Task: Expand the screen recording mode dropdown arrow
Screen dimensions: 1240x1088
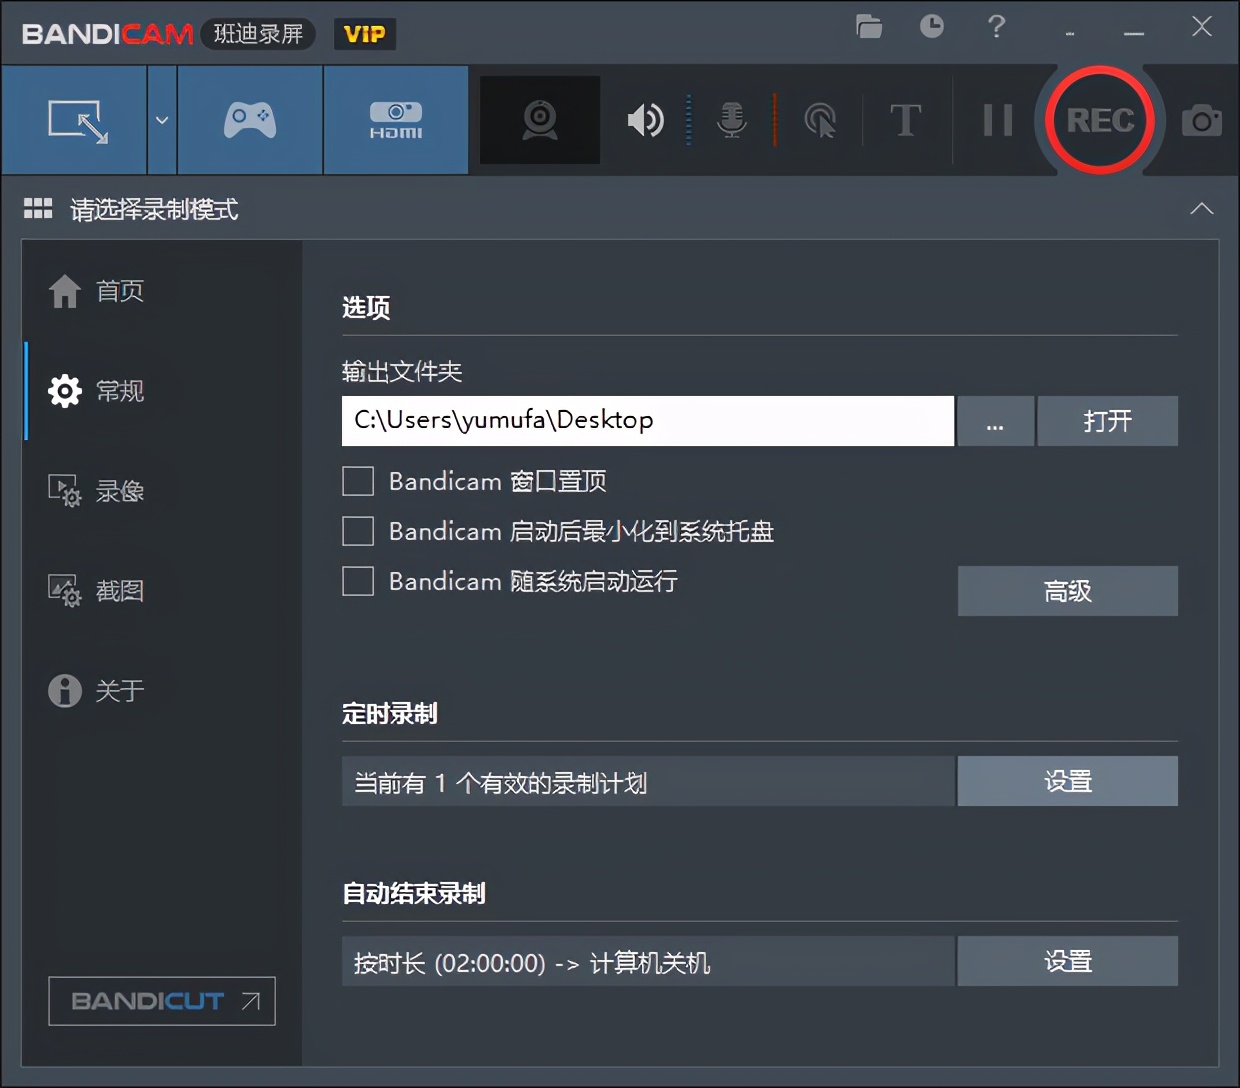Action: tap(161, 120)
